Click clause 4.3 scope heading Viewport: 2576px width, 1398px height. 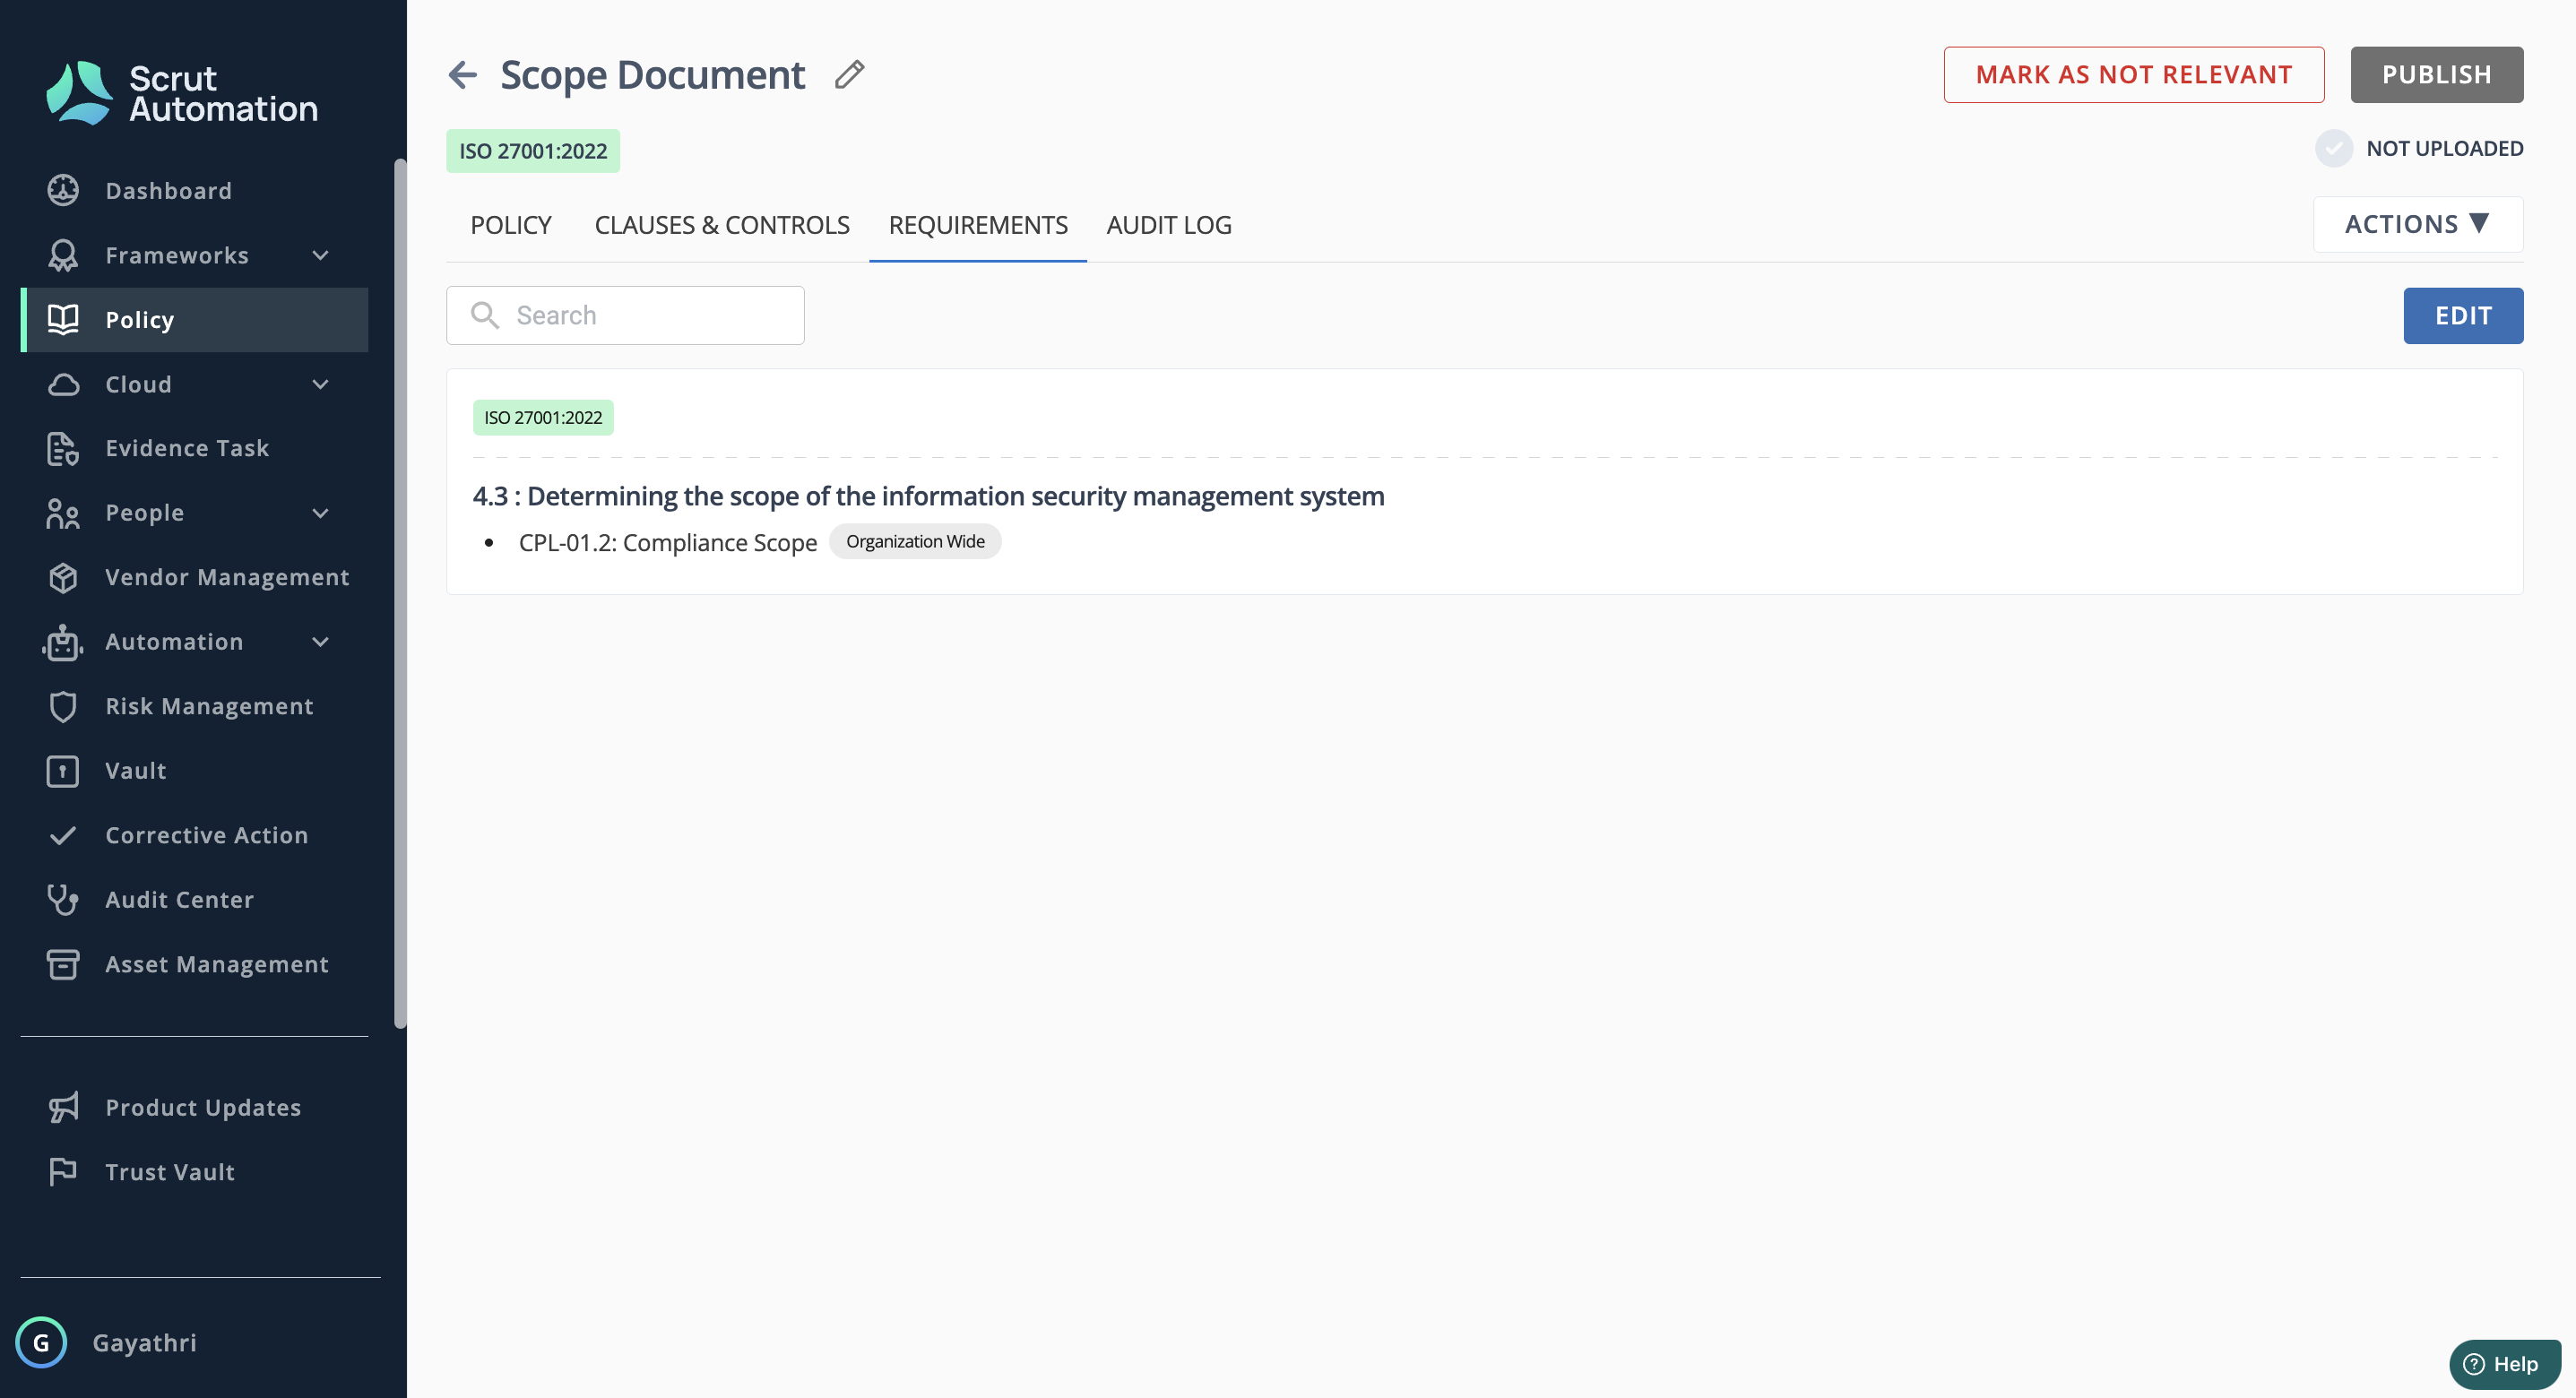[928, 496]
